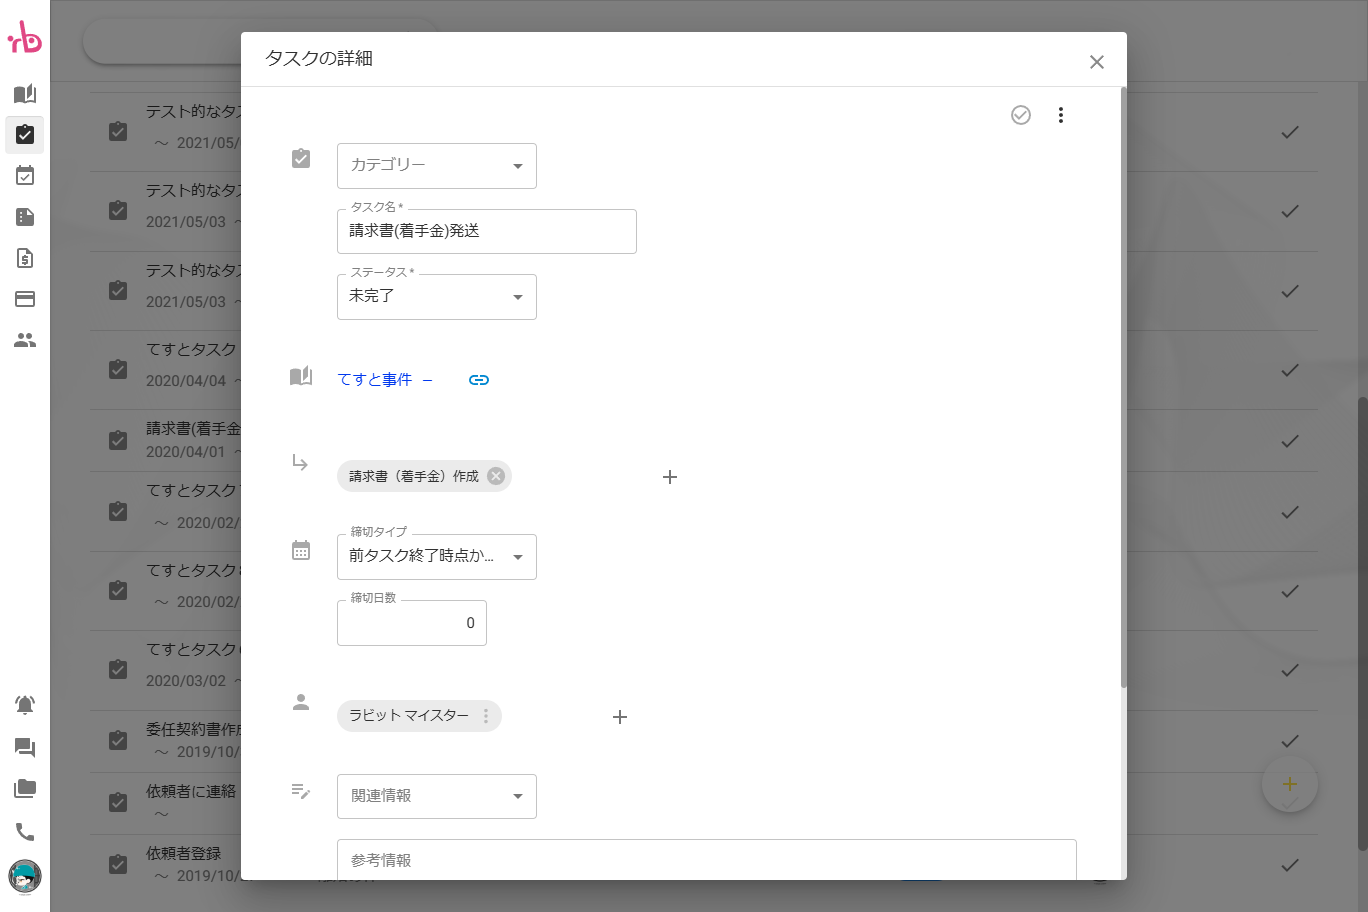
Task: Go to the tasks page in sidebar
Action: coord(25,134)
